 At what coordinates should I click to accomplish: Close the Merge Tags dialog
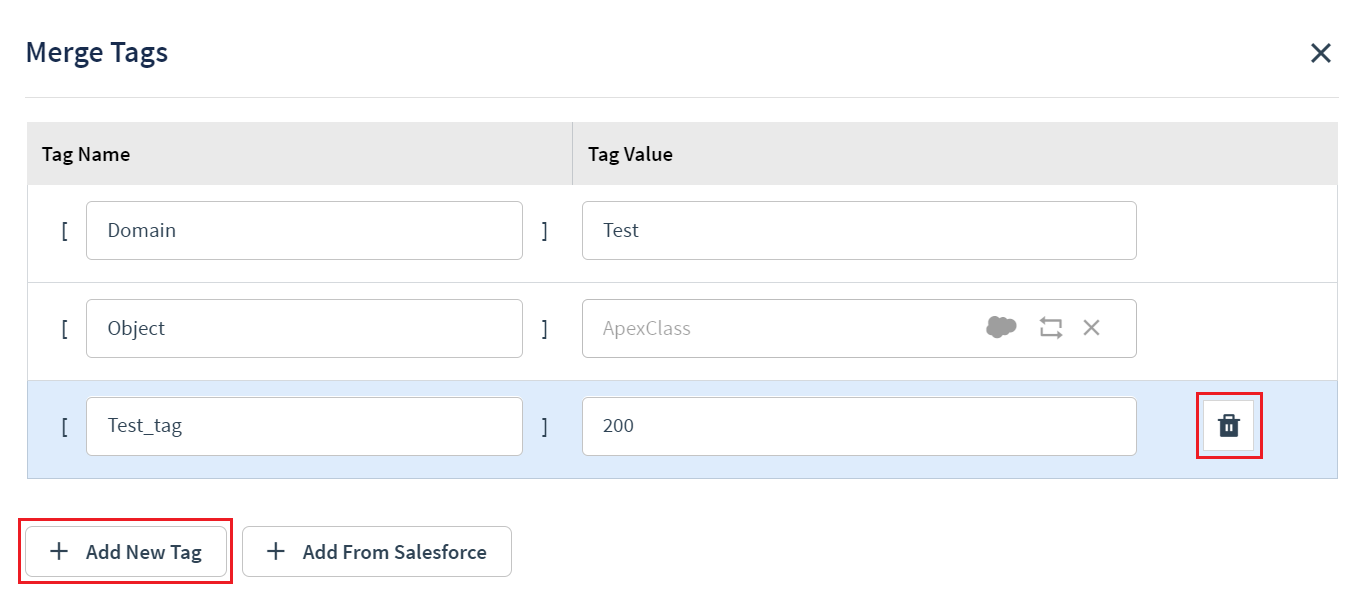point(1321,53)
